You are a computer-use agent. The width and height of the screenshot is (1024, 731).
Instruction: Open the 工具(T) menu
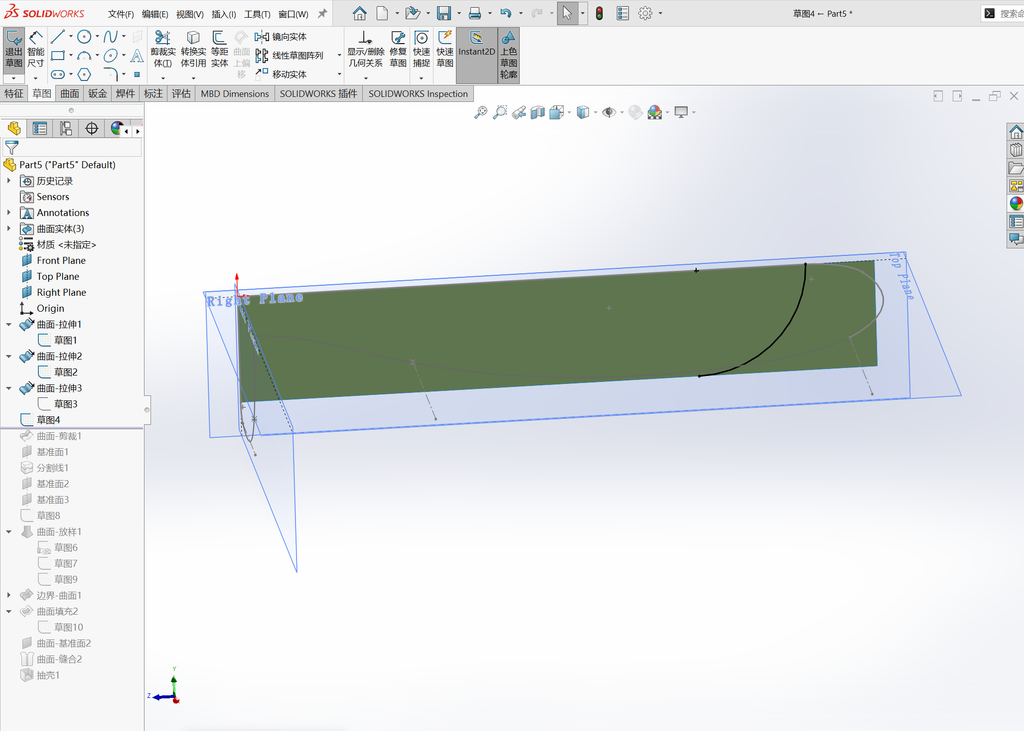click(x=257, y=14)
